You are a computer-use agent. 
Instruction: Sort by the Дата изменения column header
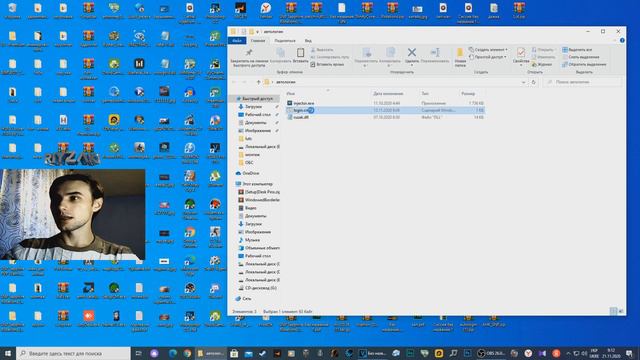click(x=388, y=94)
